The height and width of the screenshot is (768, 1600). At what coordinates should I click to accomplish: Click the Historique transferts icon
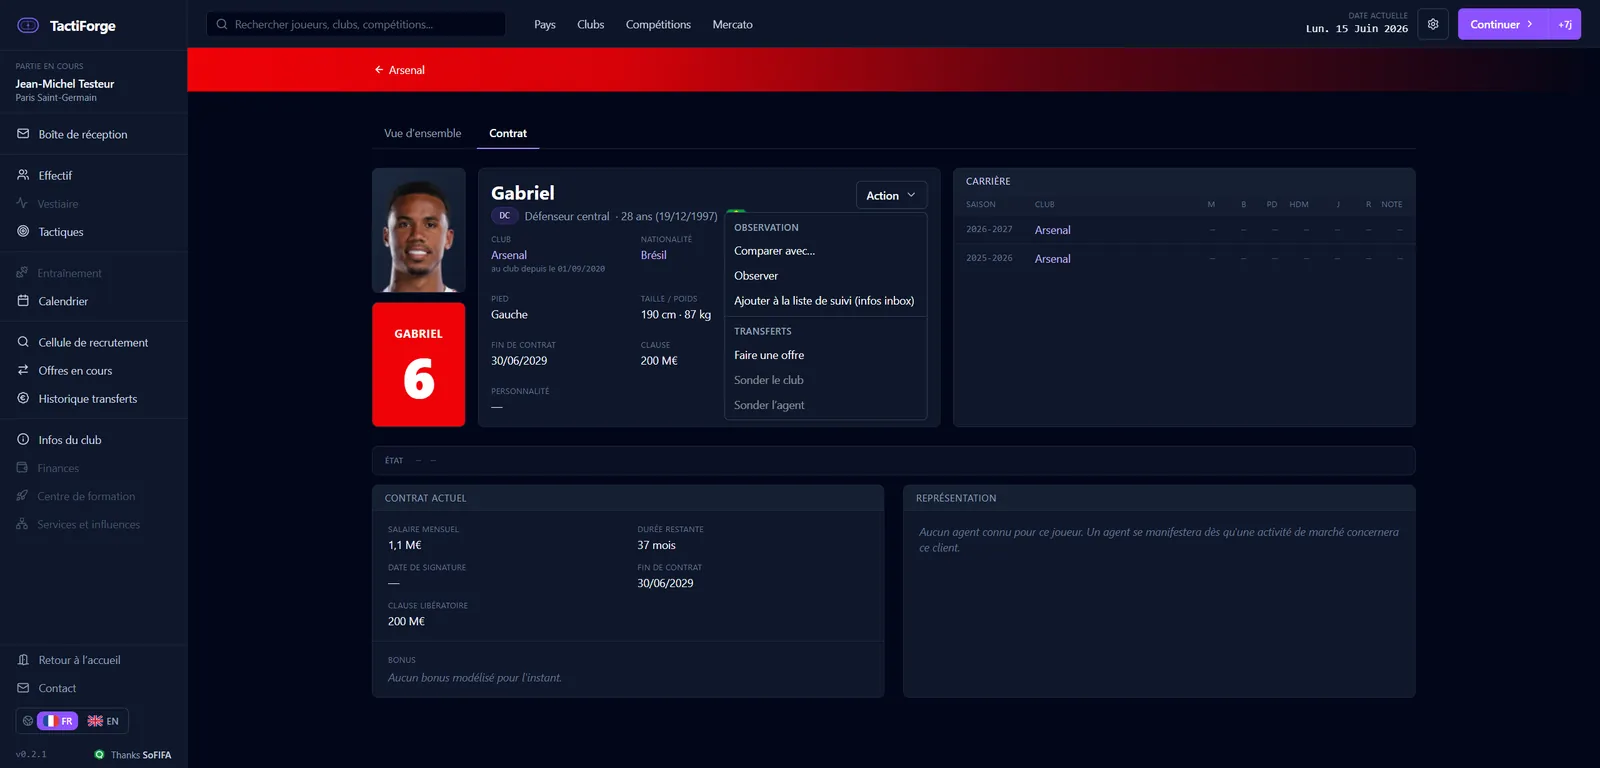(x=23, y=398)
